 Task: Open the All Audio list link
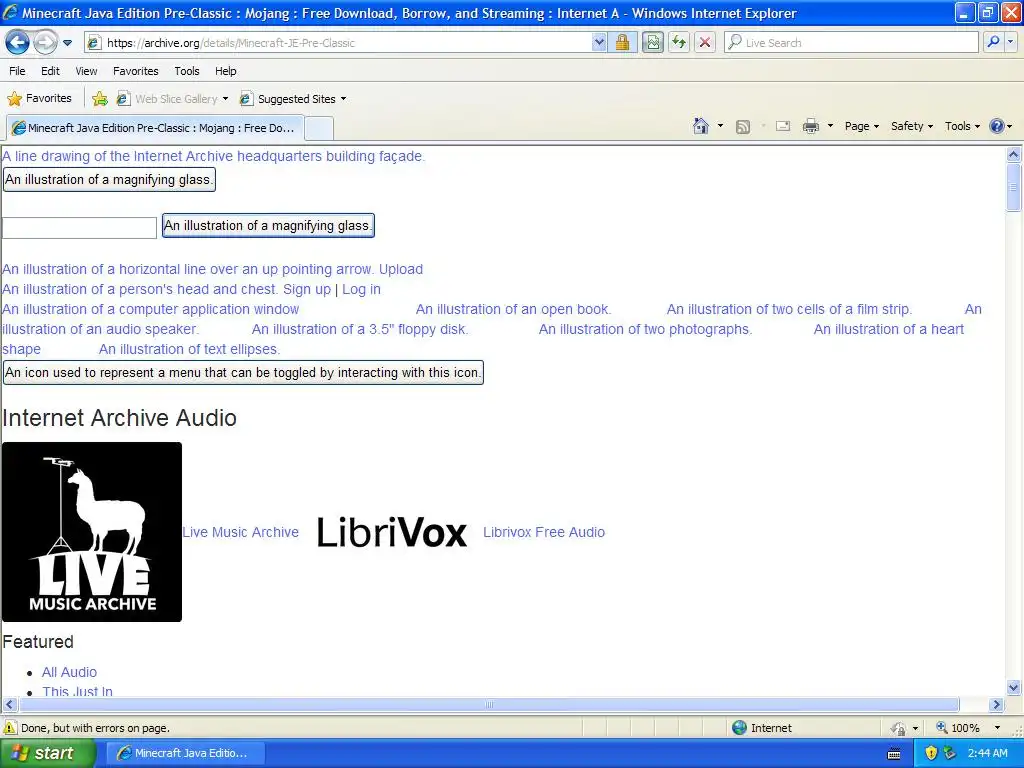[69, 672]
